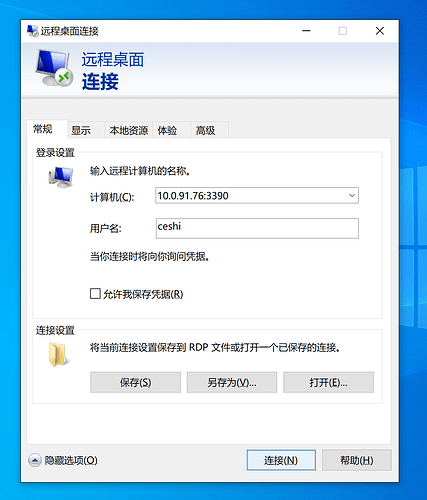Screen dimensions: 427x500
Task: Click the 保存(S) button
Action: 135,382
